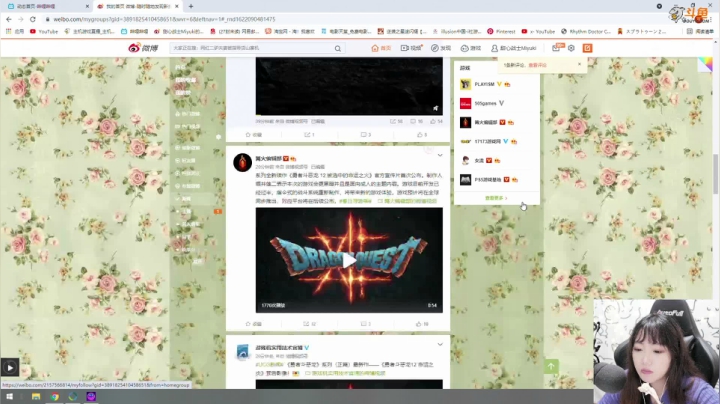Viewport: 720px width, 404px height.
Task: Play the Dragon Quest XII video
Action: pos(349,260)
